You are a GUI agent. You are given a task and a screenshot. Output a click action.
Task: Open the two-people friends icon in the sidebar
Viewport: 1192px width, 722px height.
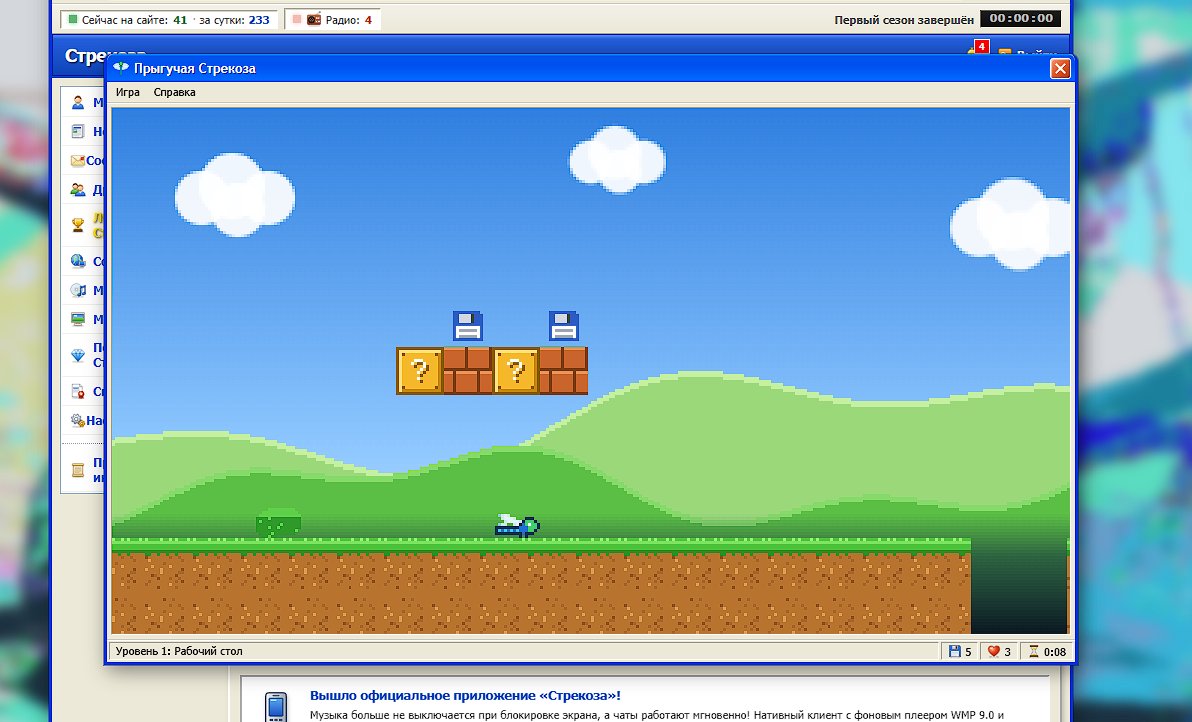[78, 189]
